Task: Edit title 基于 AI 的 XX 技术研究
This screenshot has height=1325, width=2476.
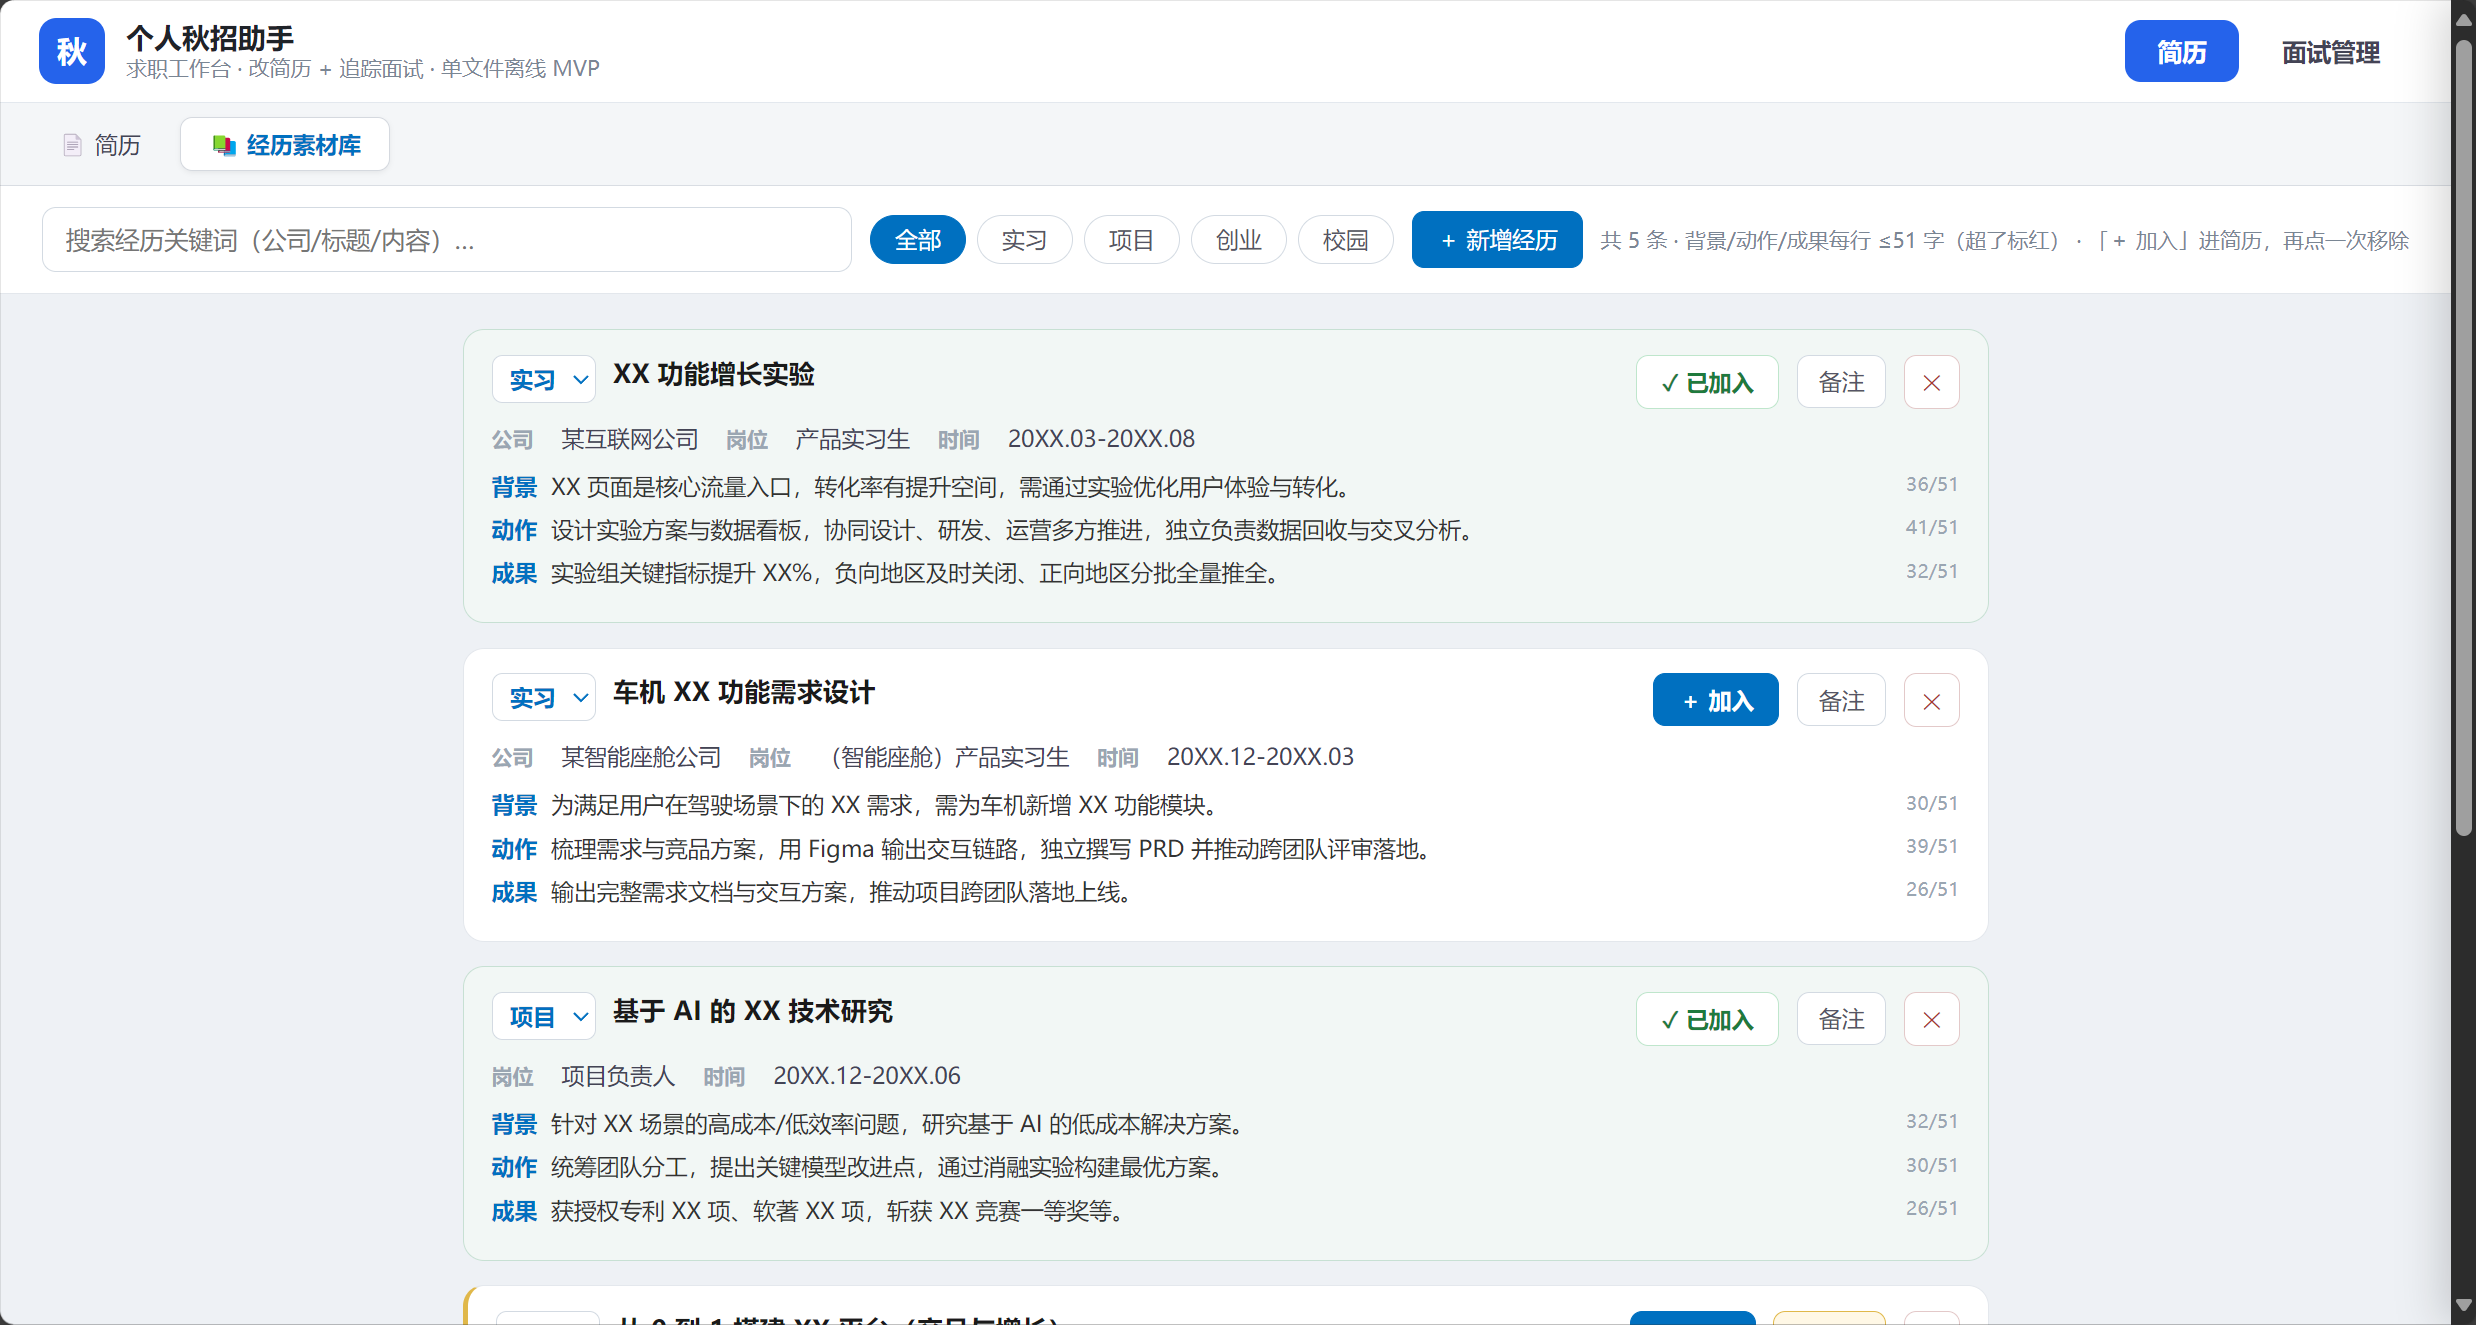Action: click(x=752, y=1012)
